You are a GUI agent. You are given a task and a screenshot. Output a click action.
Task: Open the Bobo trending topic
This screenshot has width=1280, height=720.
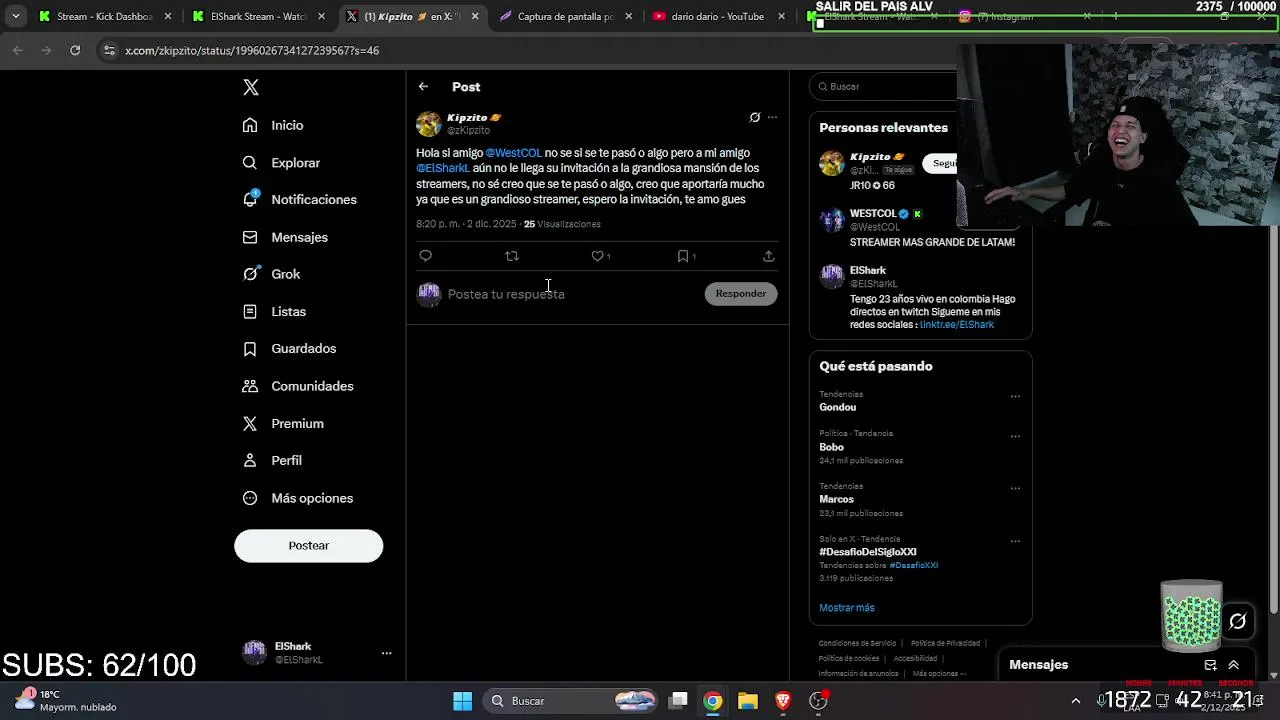coord(831,447)
